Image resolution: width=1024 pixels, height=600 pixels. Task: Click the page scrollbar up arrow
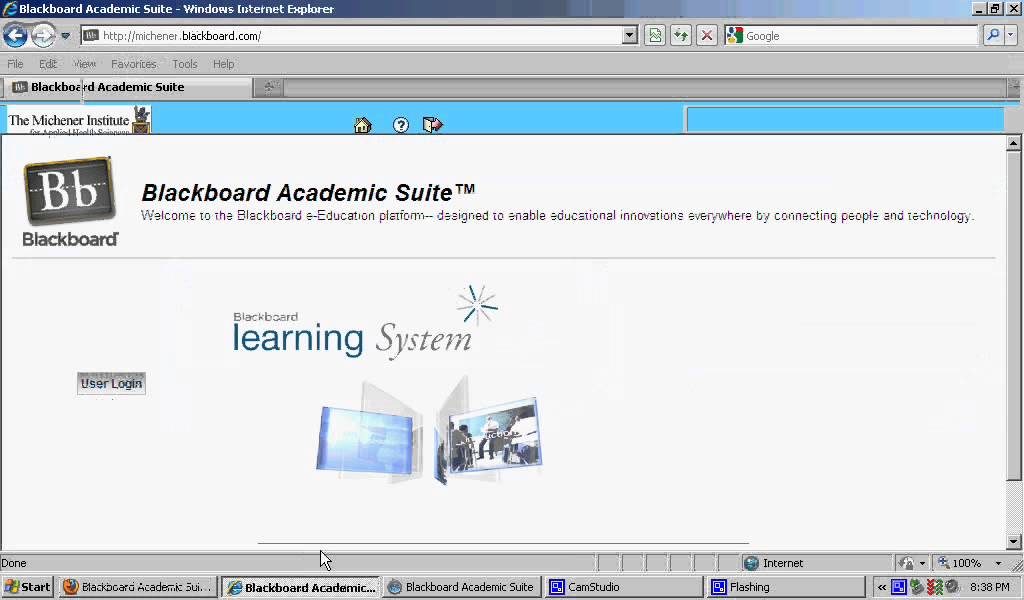coord(1013,143)
